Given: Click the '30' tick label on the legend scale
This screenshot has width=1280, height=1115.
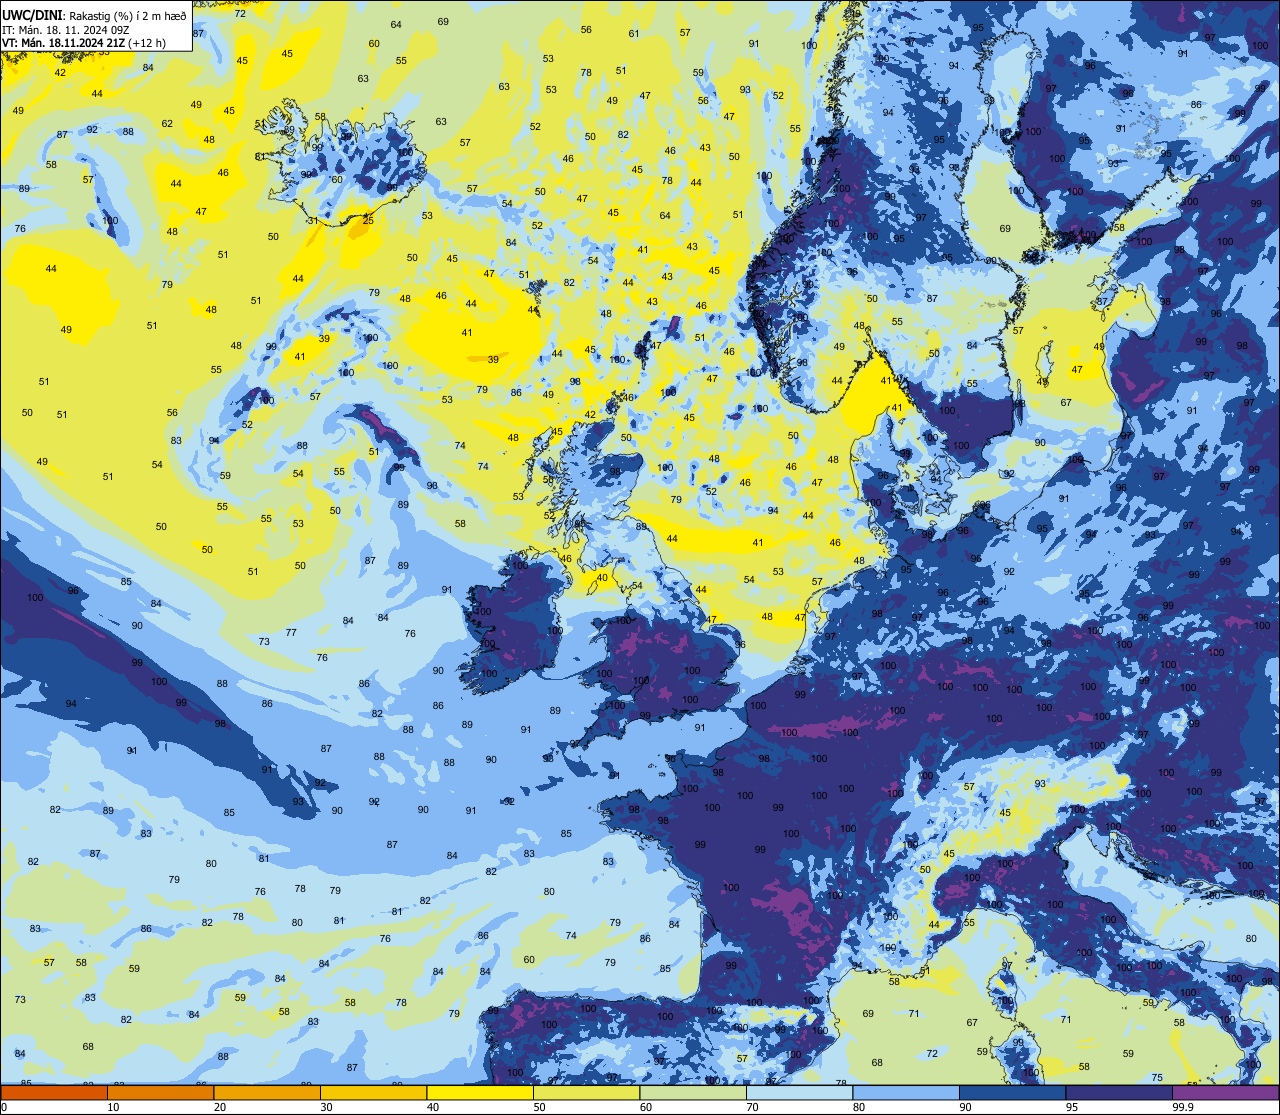Looking at the screenshot, I should click(326, 1107).
